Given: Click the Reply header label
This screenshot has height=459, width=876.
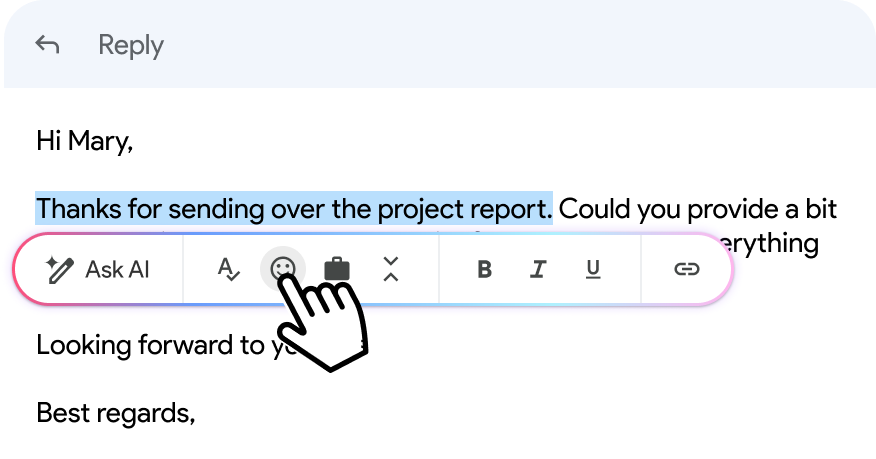Looking at the screenshot, I should (130, 46).
